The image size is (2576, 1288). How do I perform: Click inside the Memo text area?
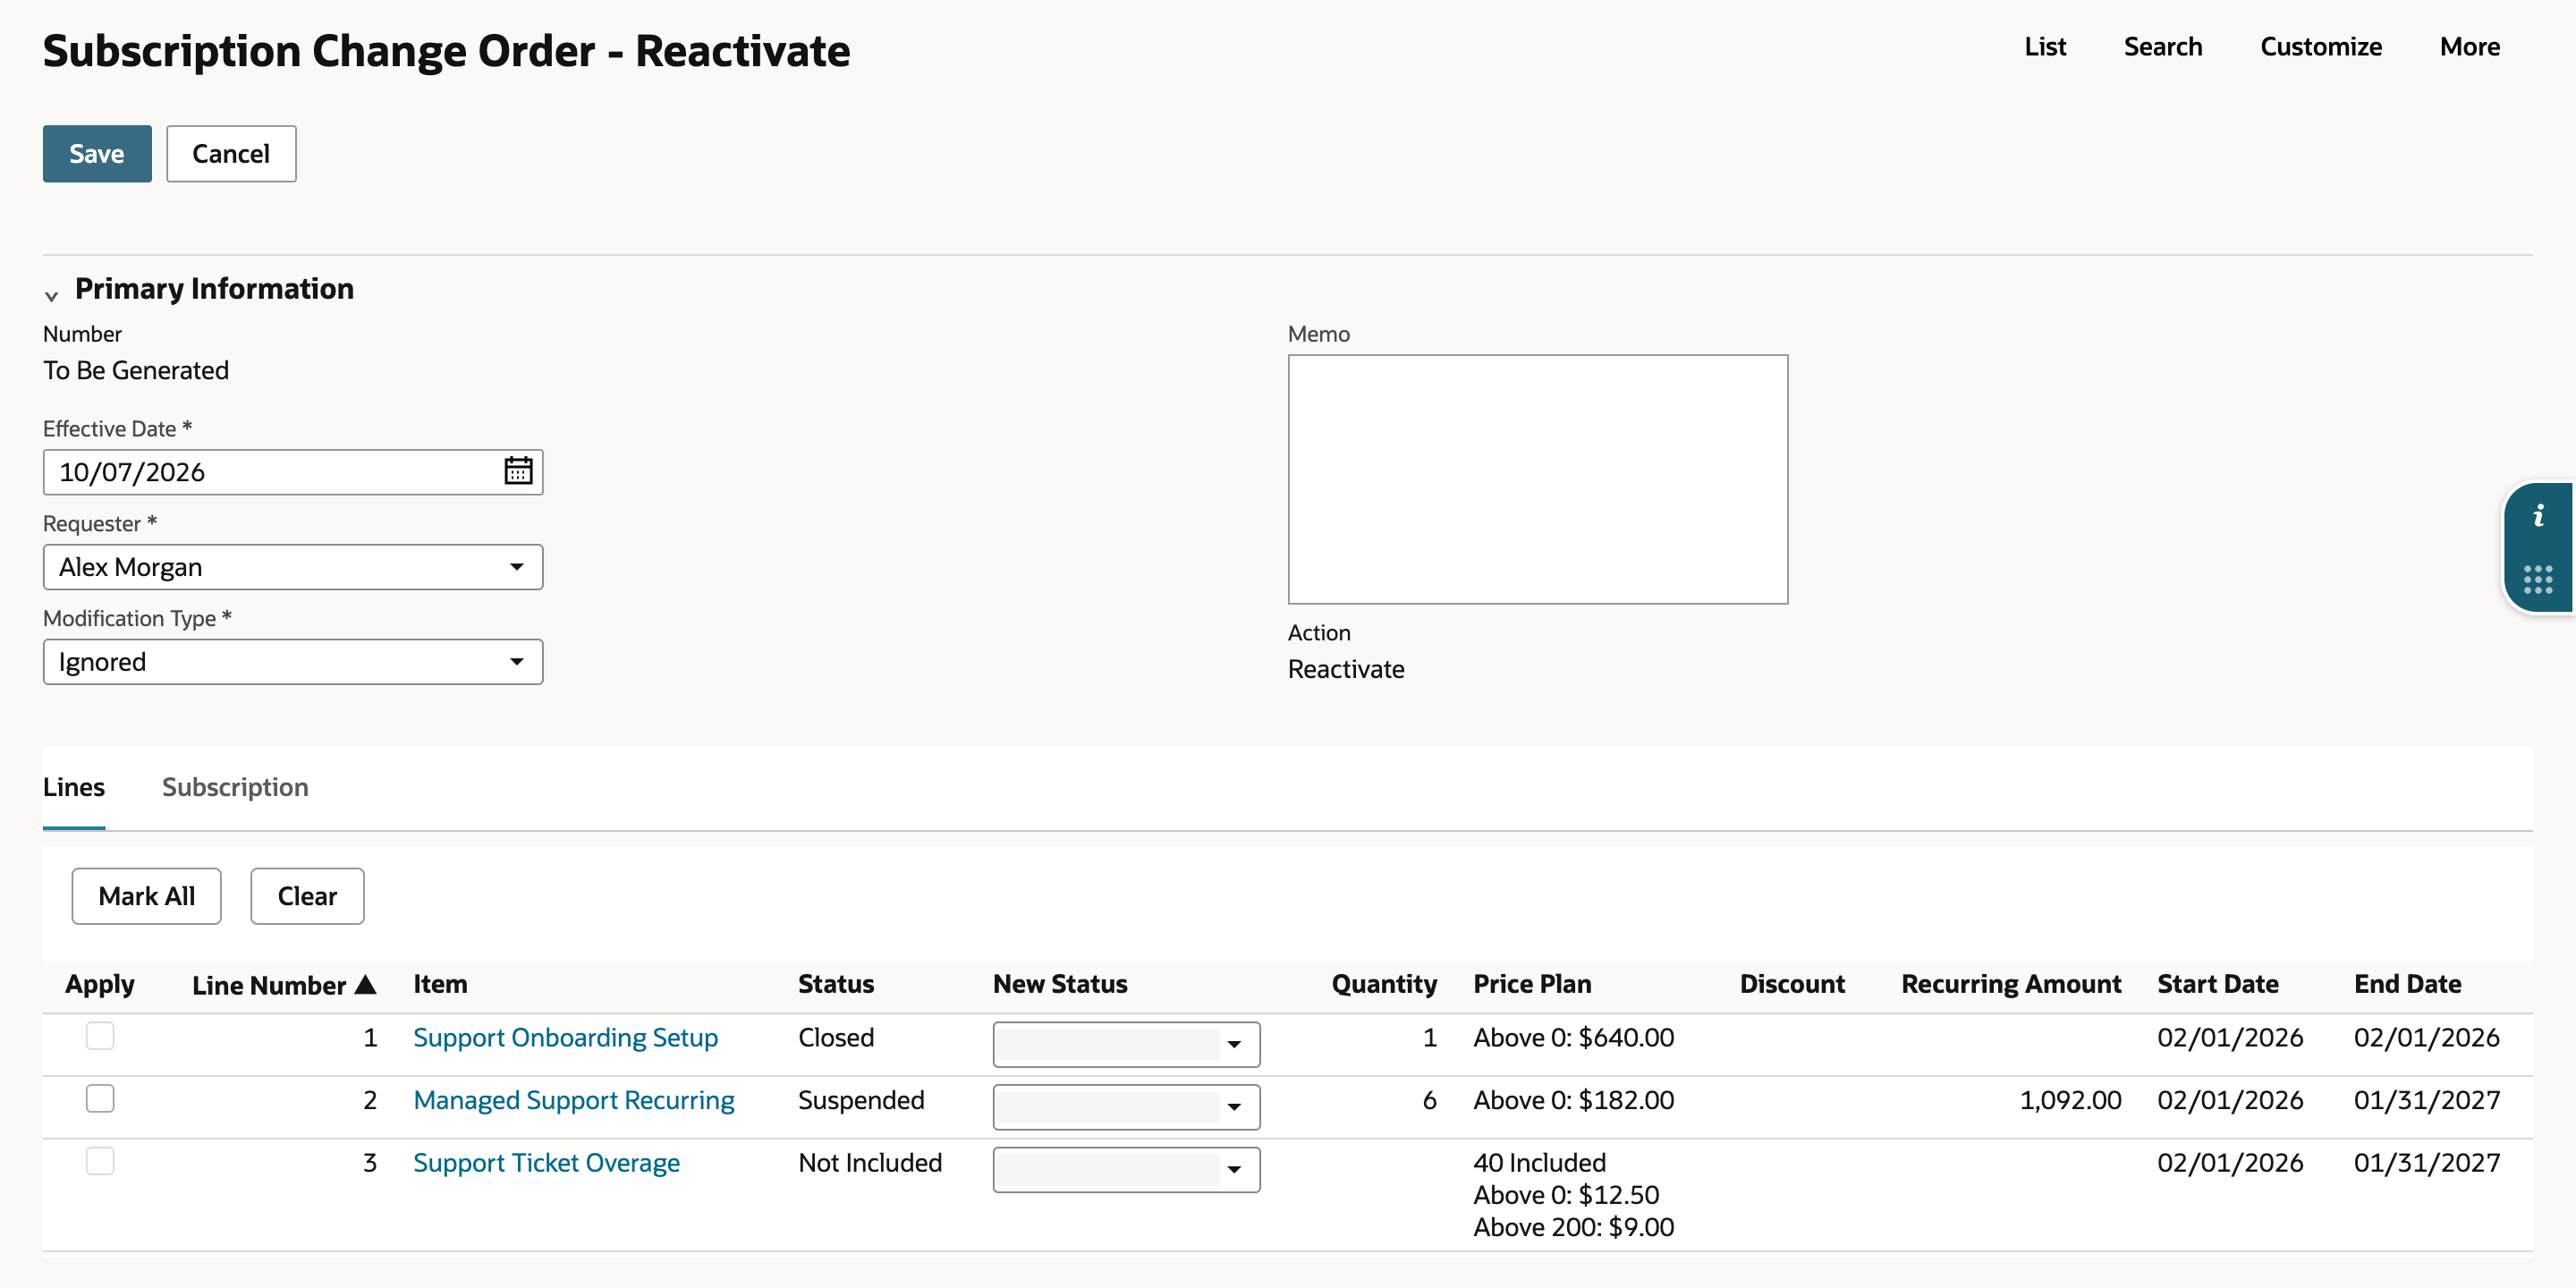coord(1538,479)
